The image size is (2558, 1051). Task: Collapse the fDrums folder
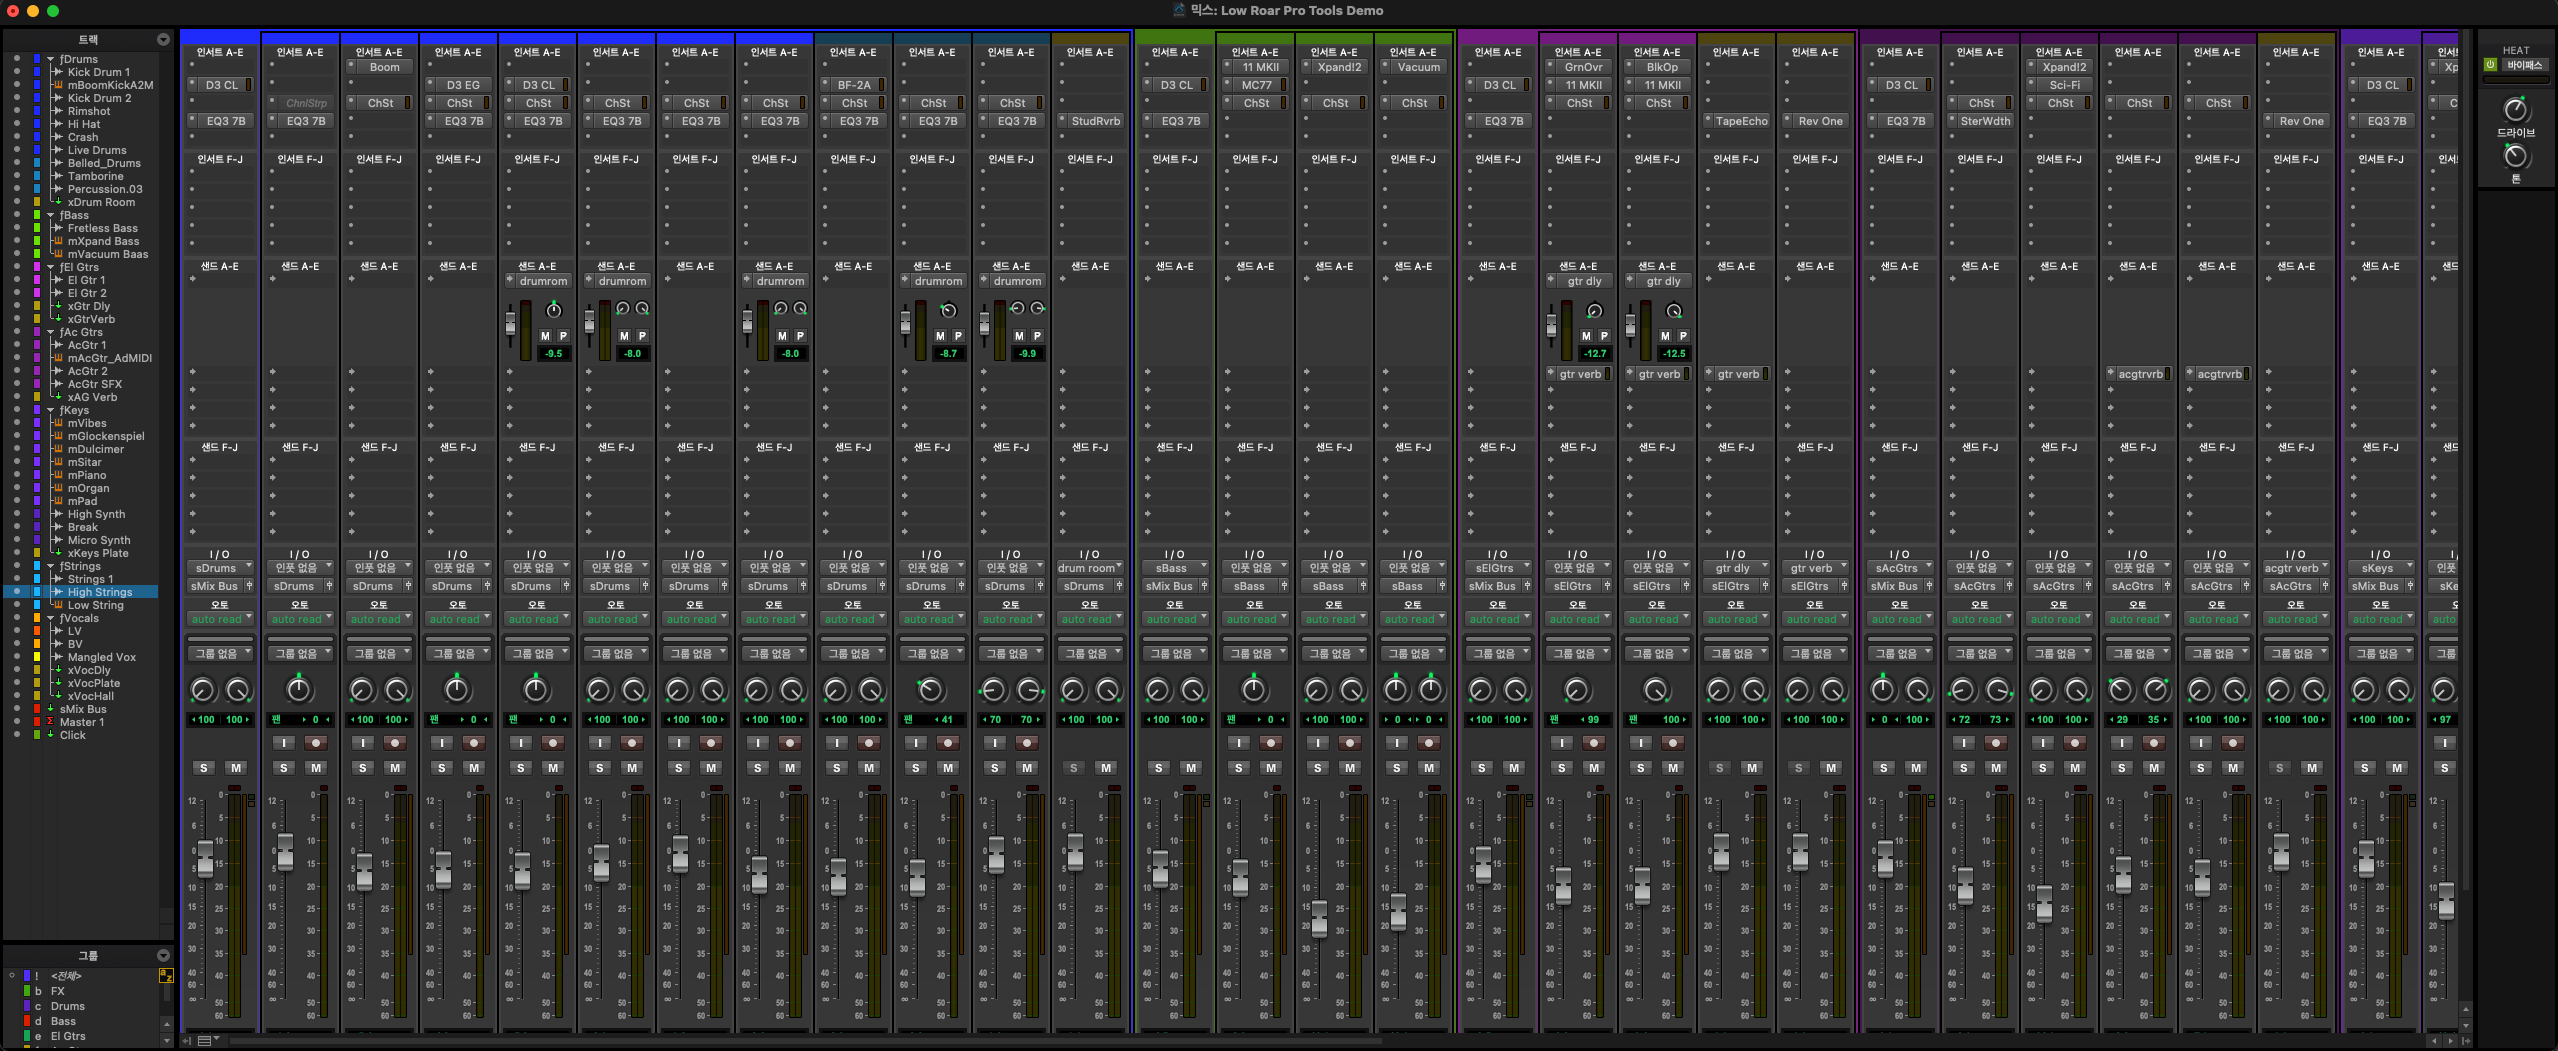point(50,59)
